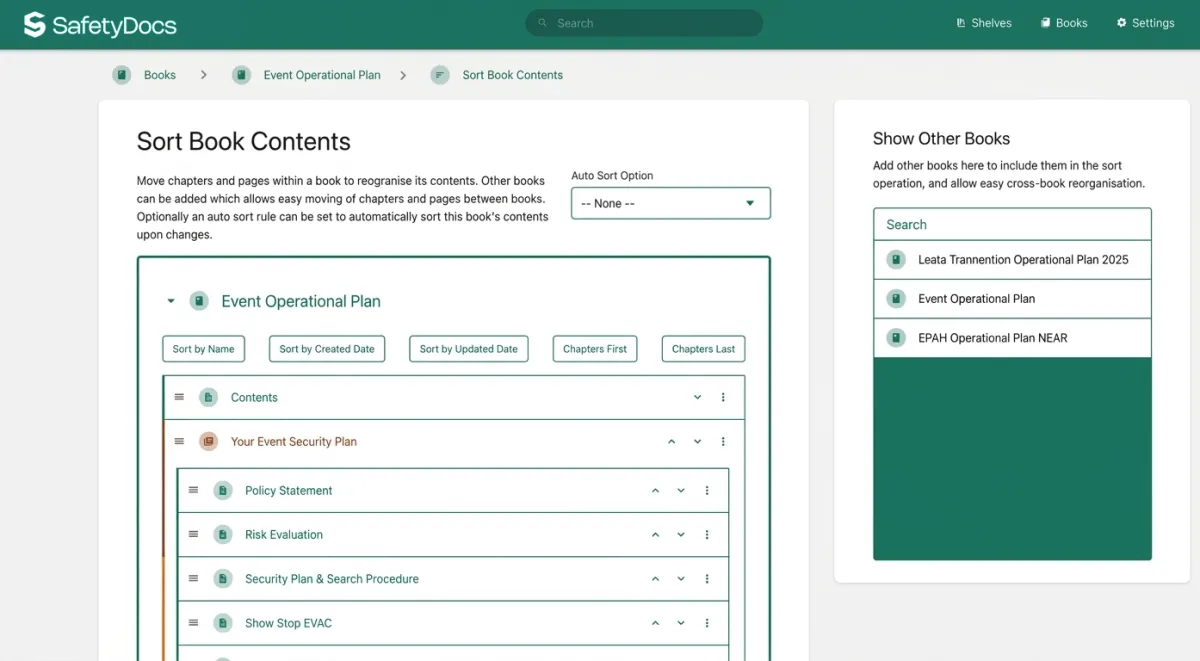Viewport: 1200px width, 661px height.
Task: Click page icon of Show Stop EVAC
Action: (x=223, y=622)
